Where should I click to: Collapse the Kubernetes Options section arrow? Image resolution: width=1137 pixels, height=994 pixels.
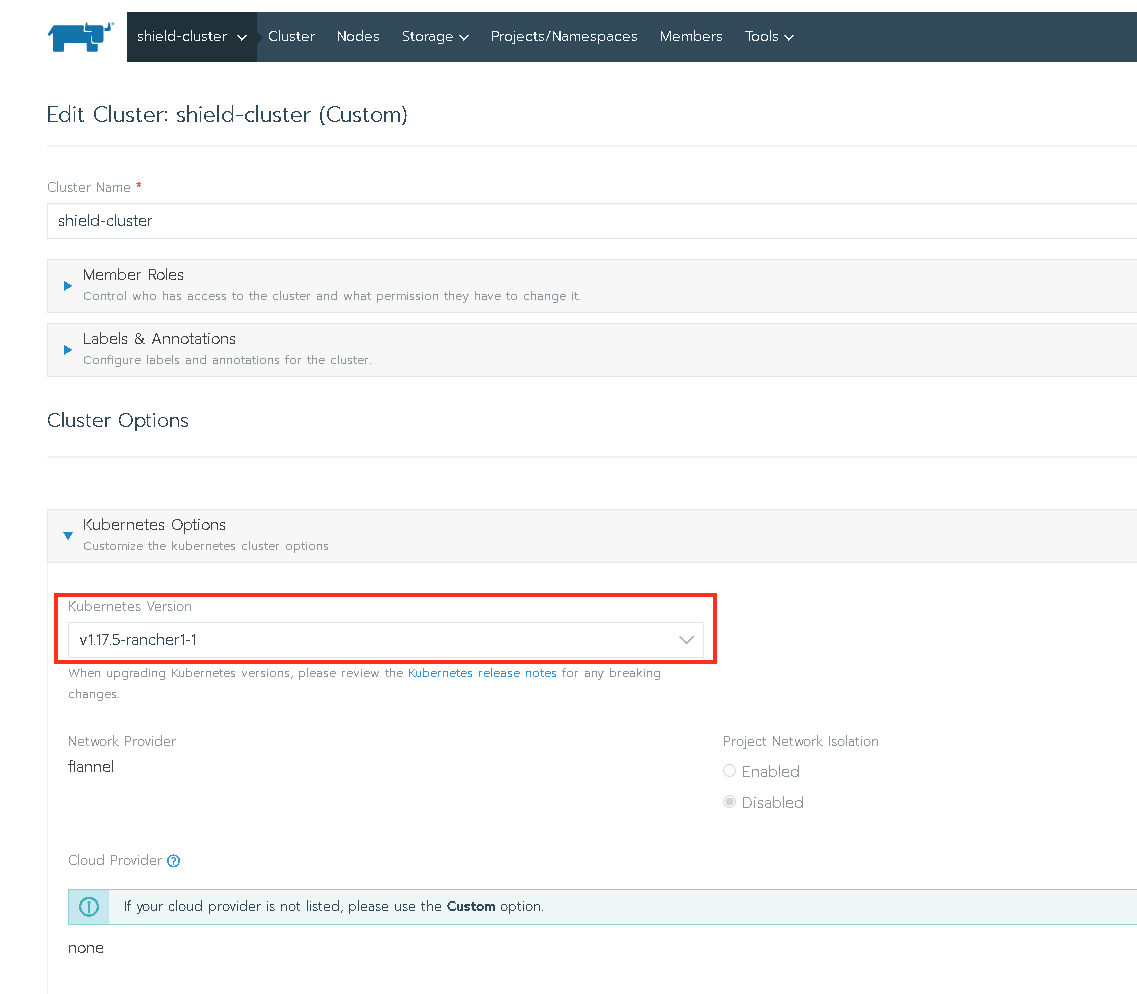tap(67, 536)
